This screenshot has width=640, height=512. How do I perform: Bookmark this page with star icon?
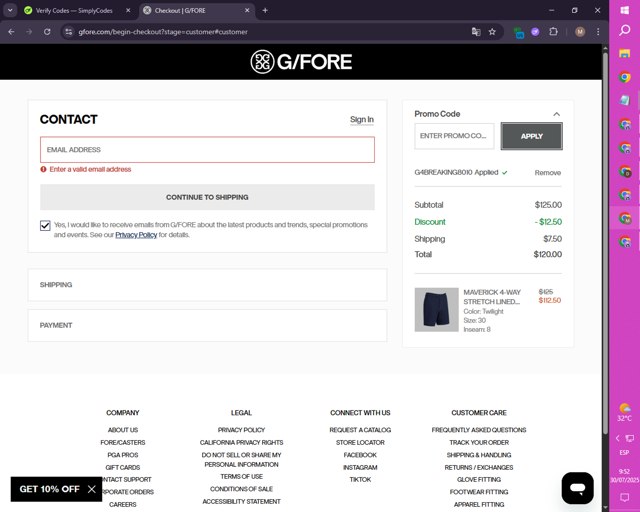click(x=492, y=32)
